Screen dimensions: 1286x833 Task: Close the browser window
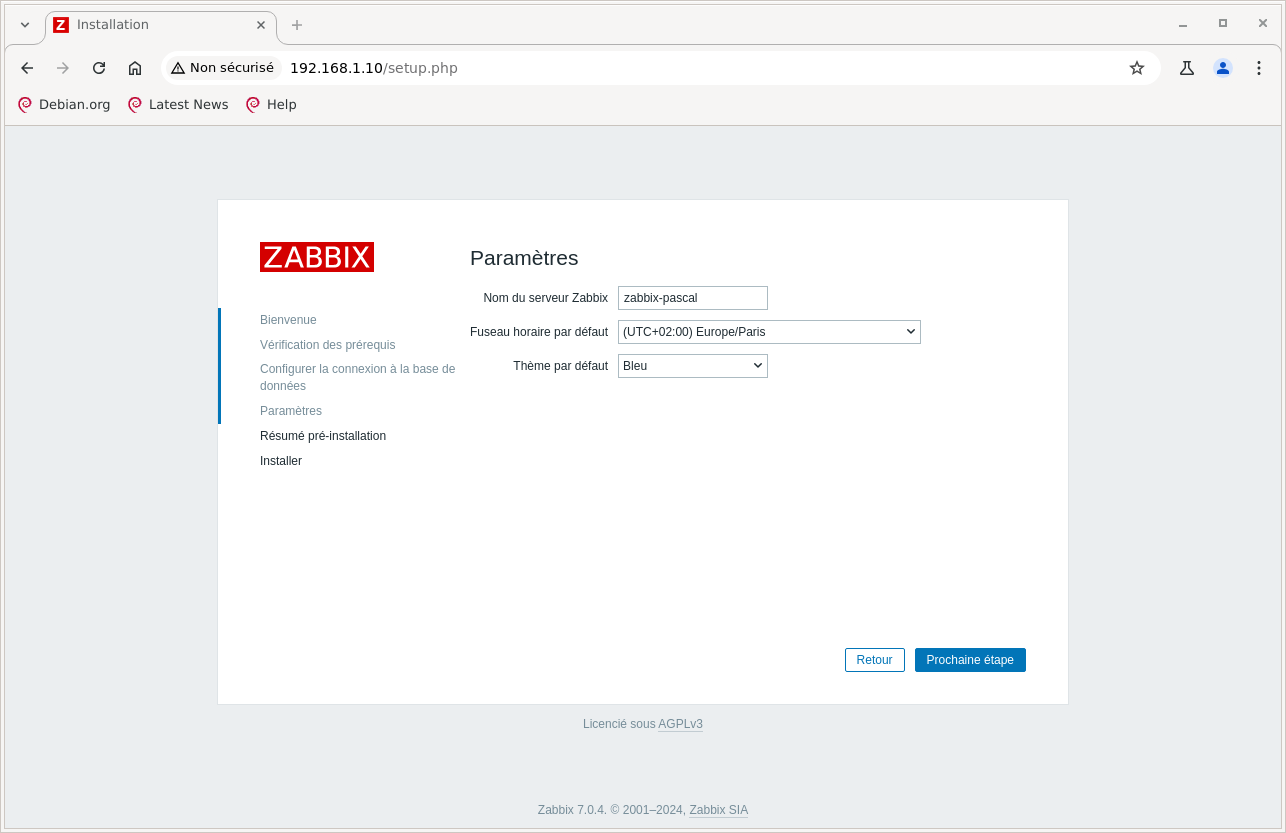[1262, 24]
